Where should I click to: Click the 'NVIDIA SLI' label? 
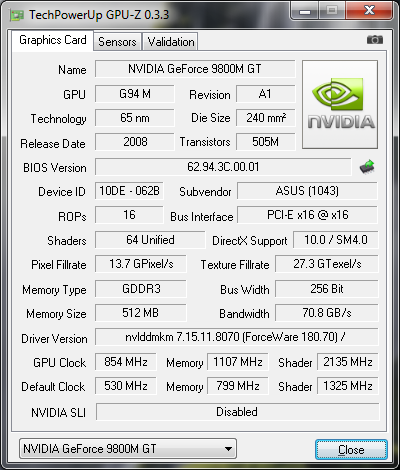58,413
